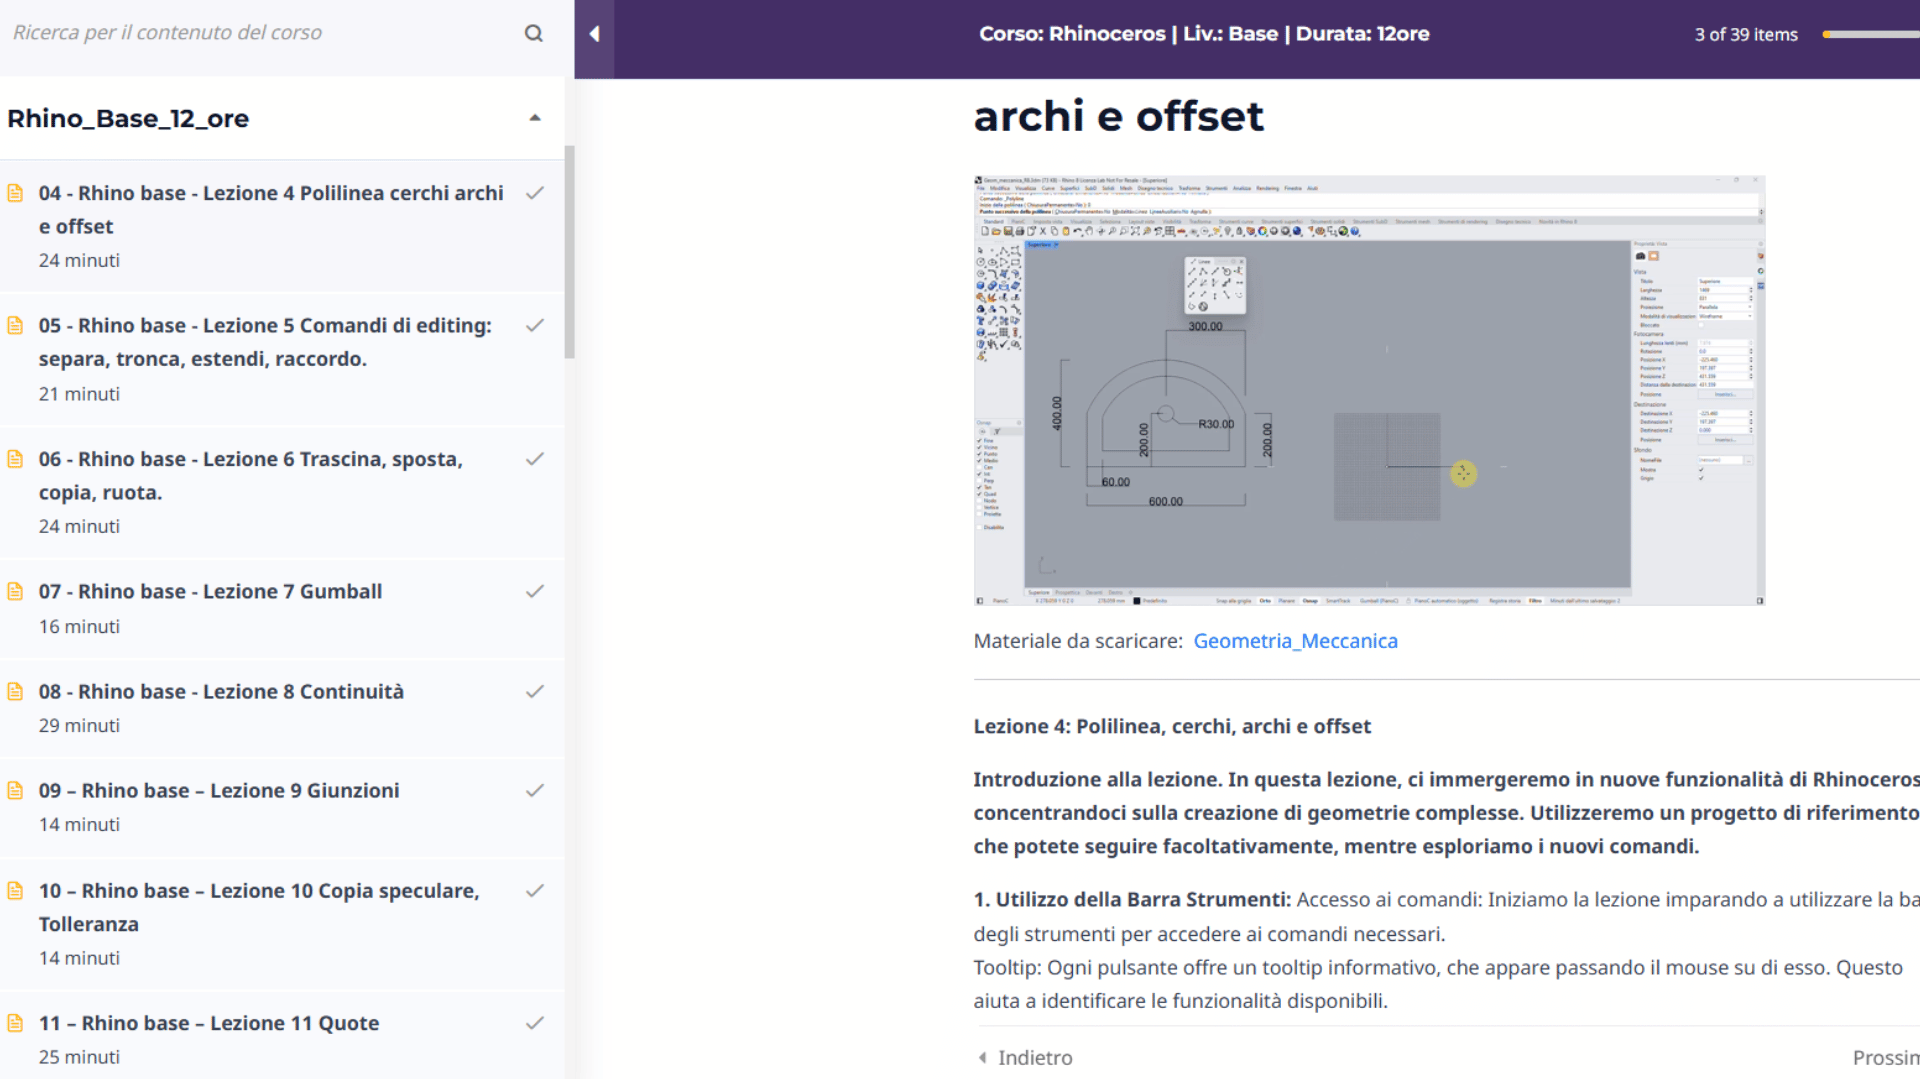
Task: Toggle completion checkmark for lesson 05
Action: pyautogui.click(x=535, y=325)
